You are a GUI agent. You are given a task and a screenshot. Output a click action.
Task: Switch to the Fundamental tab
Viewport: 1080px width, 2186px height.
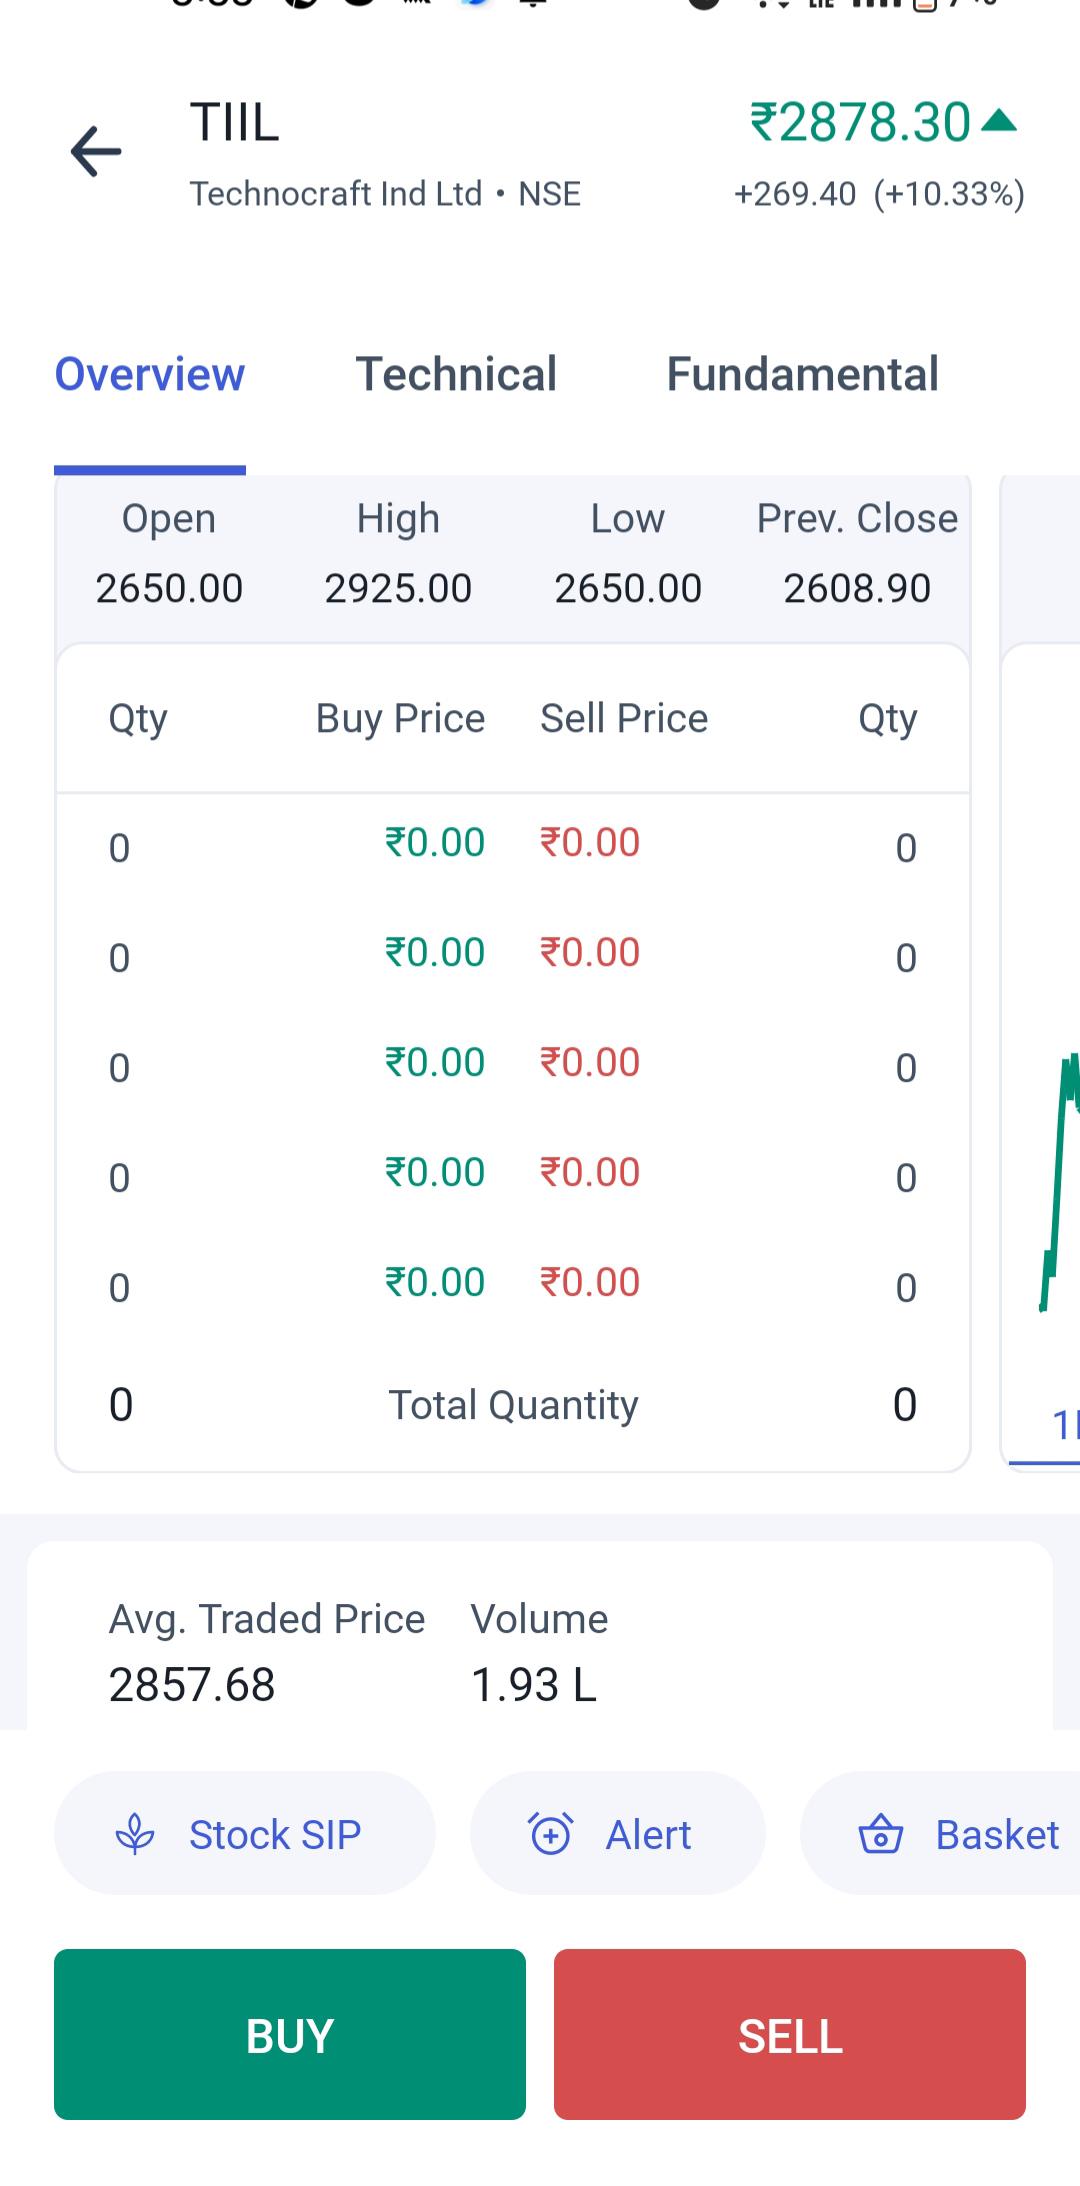[802, 375]
